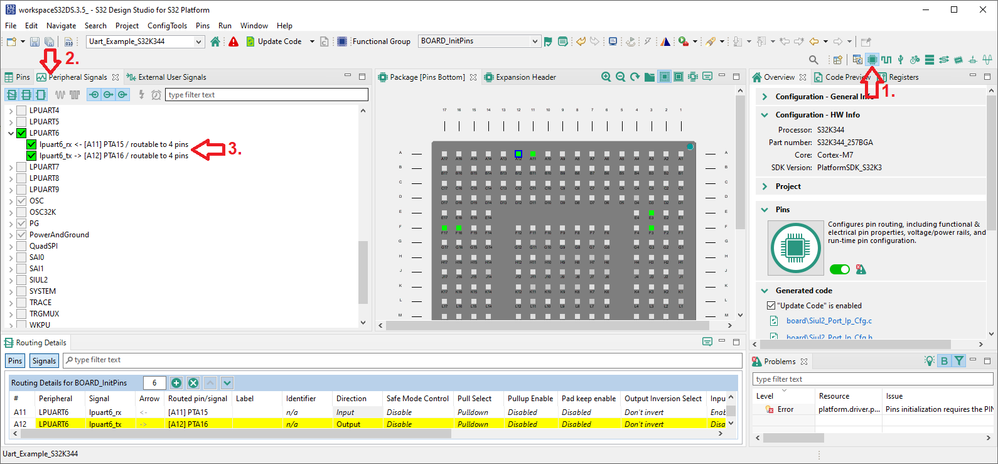Image resolution: width=998 pixels, height=464 pixels.
Task: Switch to the Registers tab
Action: coord(897,77)
